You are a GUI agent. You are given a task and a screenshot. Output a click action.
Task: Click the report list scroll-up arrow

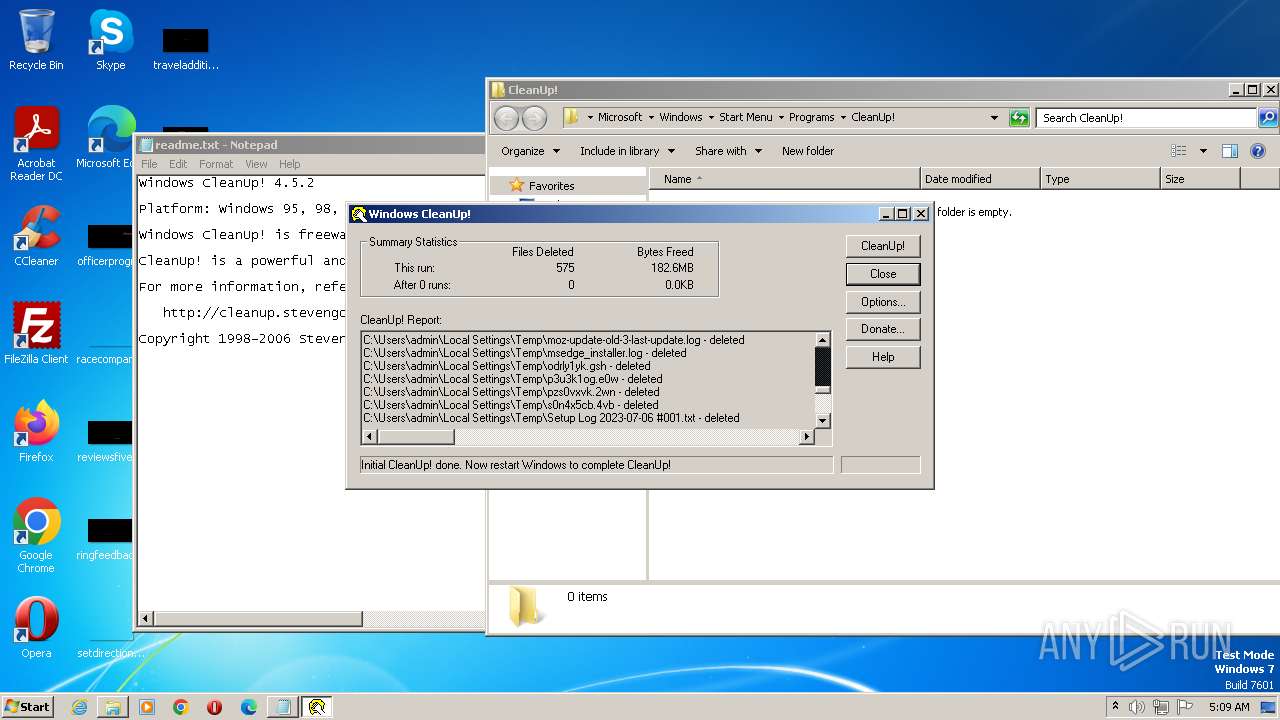pos(823,340)
